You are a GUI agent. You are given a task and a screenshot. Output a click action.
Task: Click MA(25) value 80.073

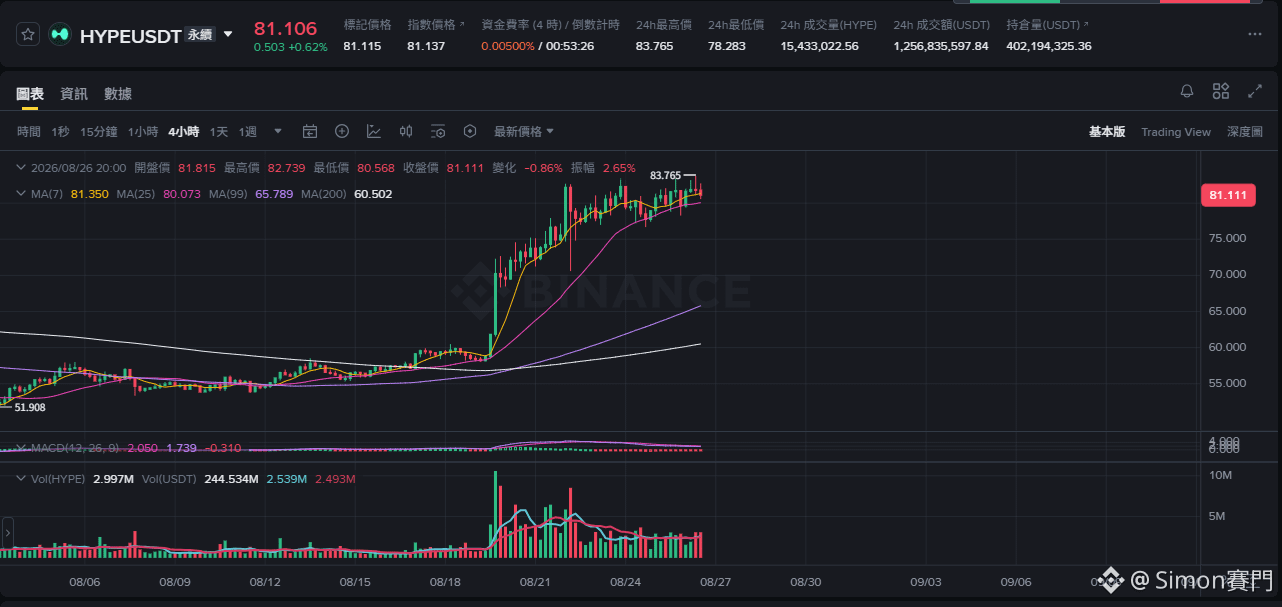point(182,194)
